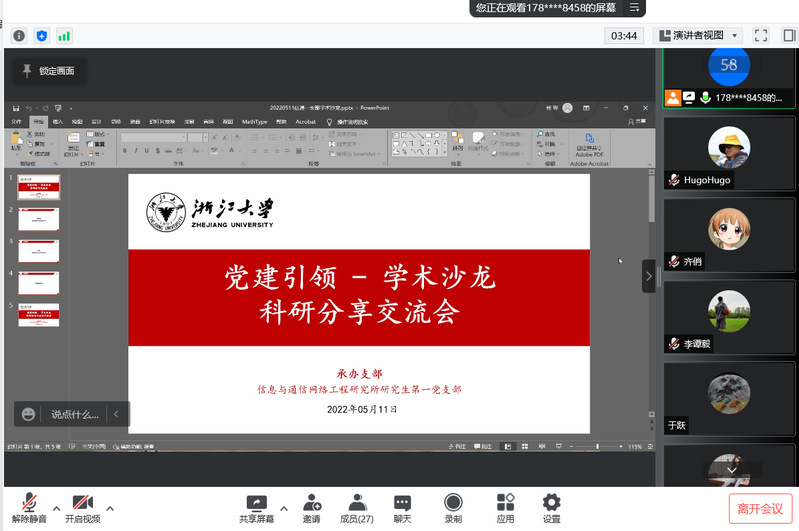
Task: Expand audio options next to 解除静音
Action: click(57, 508)
